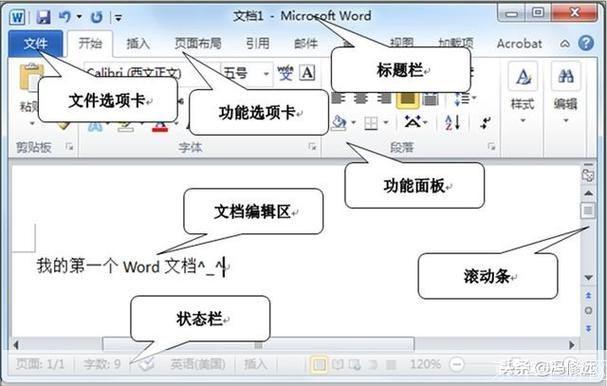Open the Undo history dropdown arrow
Viewport: 607px width, 386px height.
(x=79, y=17)
